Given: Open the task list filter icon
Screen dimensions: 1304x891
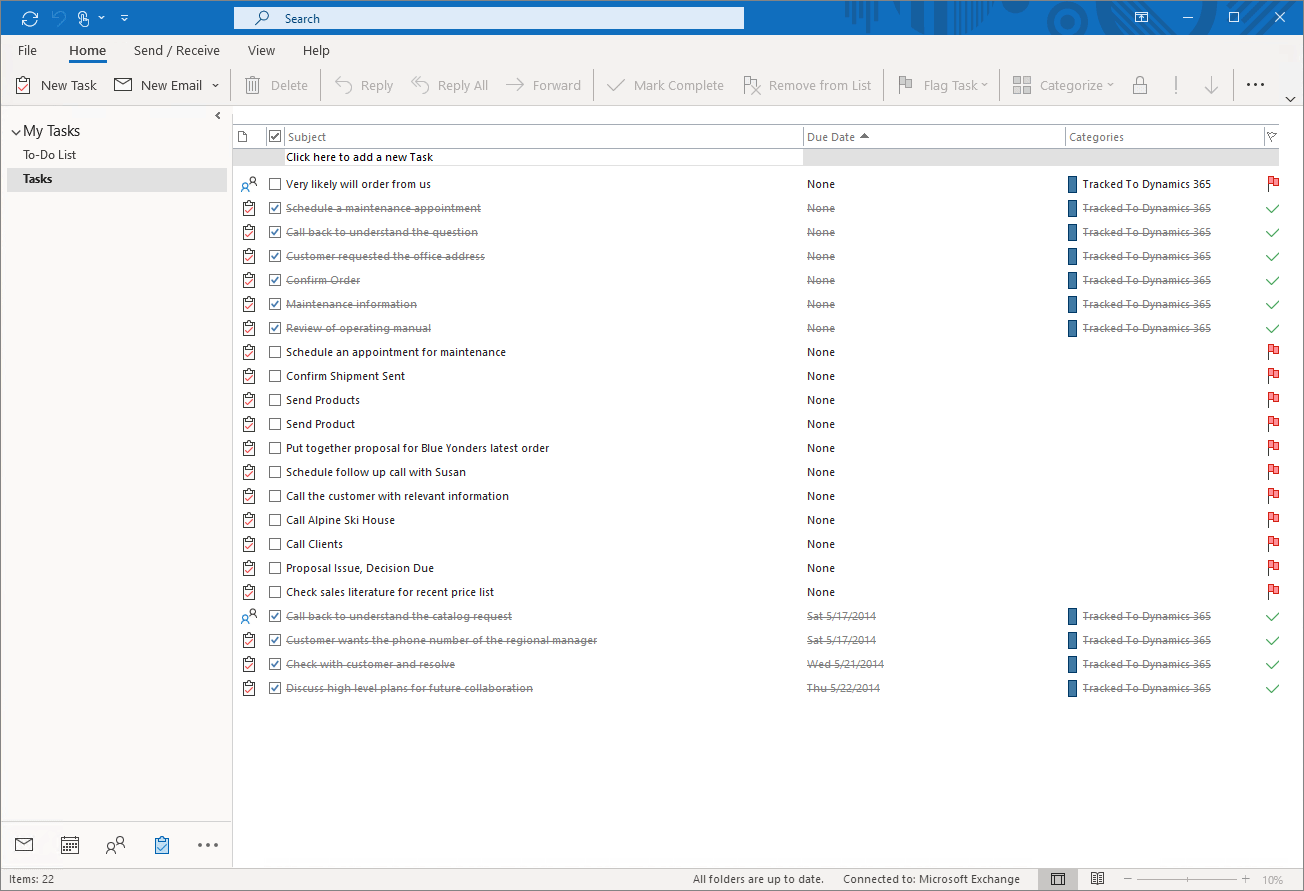Looking at the screenshot, I should [1272, 136].
